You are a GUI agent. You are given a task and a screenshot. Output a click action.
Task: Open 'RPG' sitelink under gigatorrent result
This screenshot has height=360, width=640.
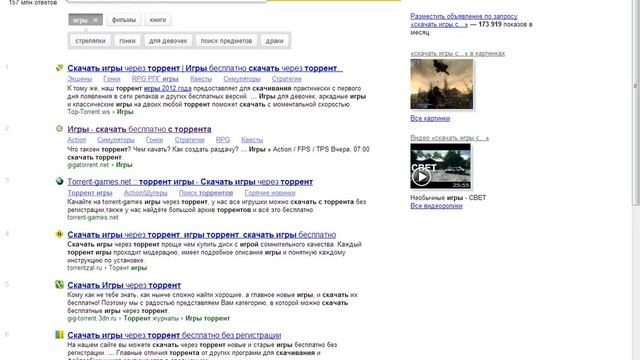click(223, 140)
